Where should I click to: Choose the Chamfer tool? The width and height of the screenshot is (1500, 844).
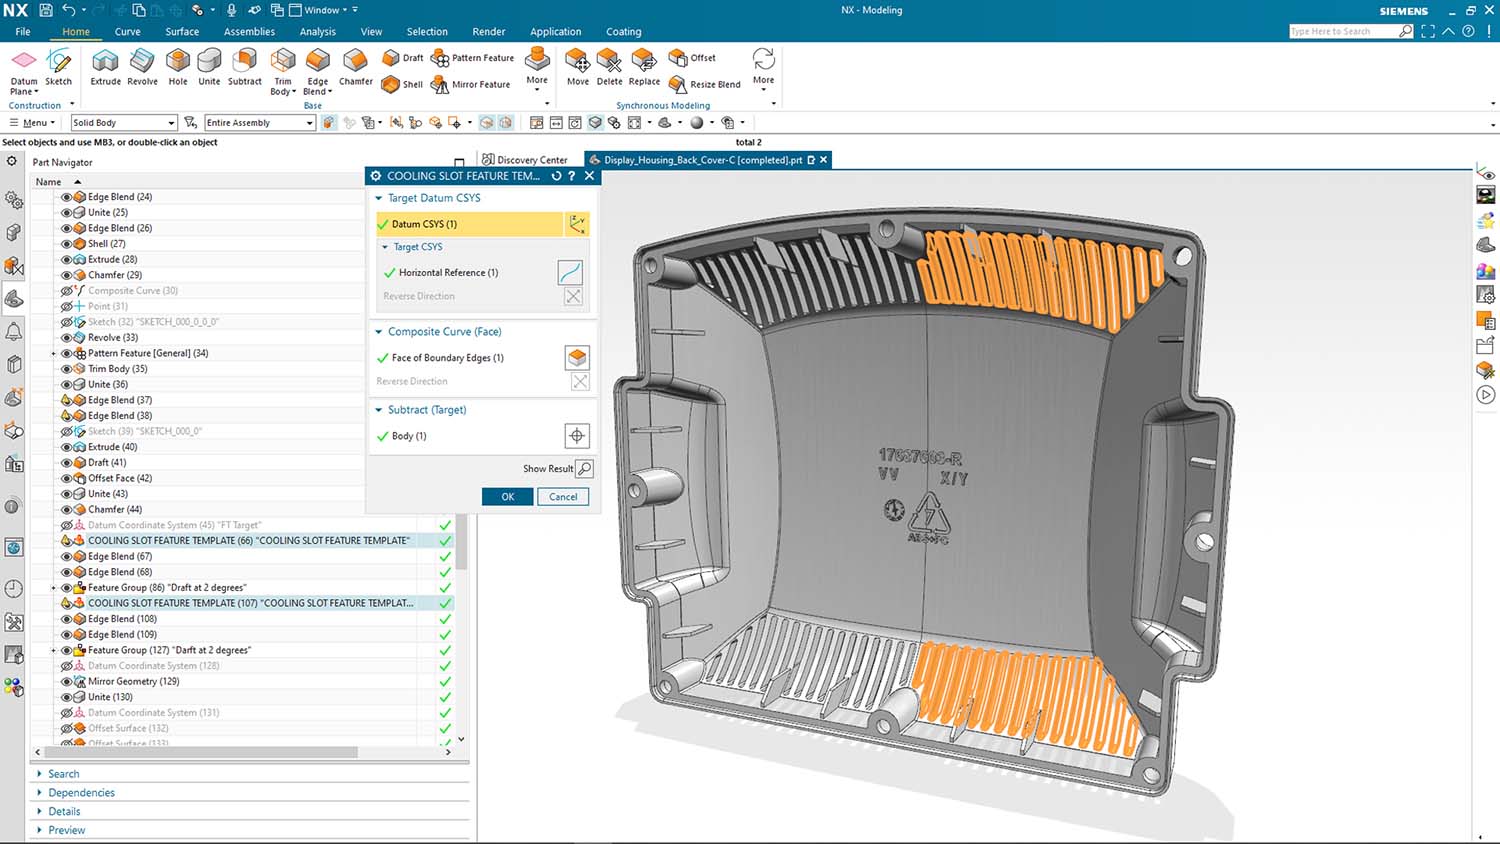[355, 66]
